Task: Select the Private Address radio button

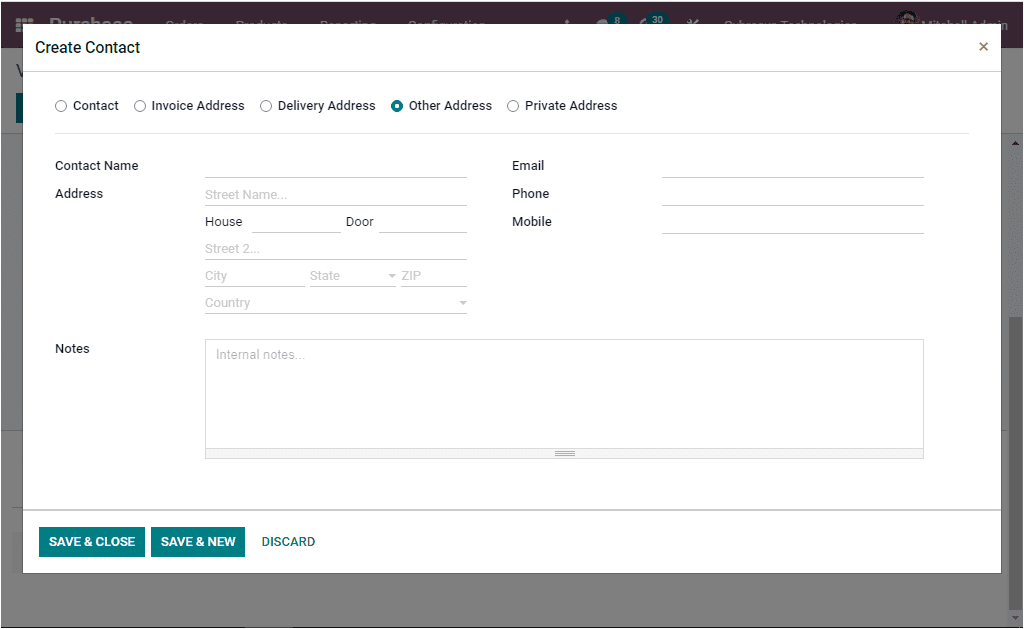Action: [513, 105]
